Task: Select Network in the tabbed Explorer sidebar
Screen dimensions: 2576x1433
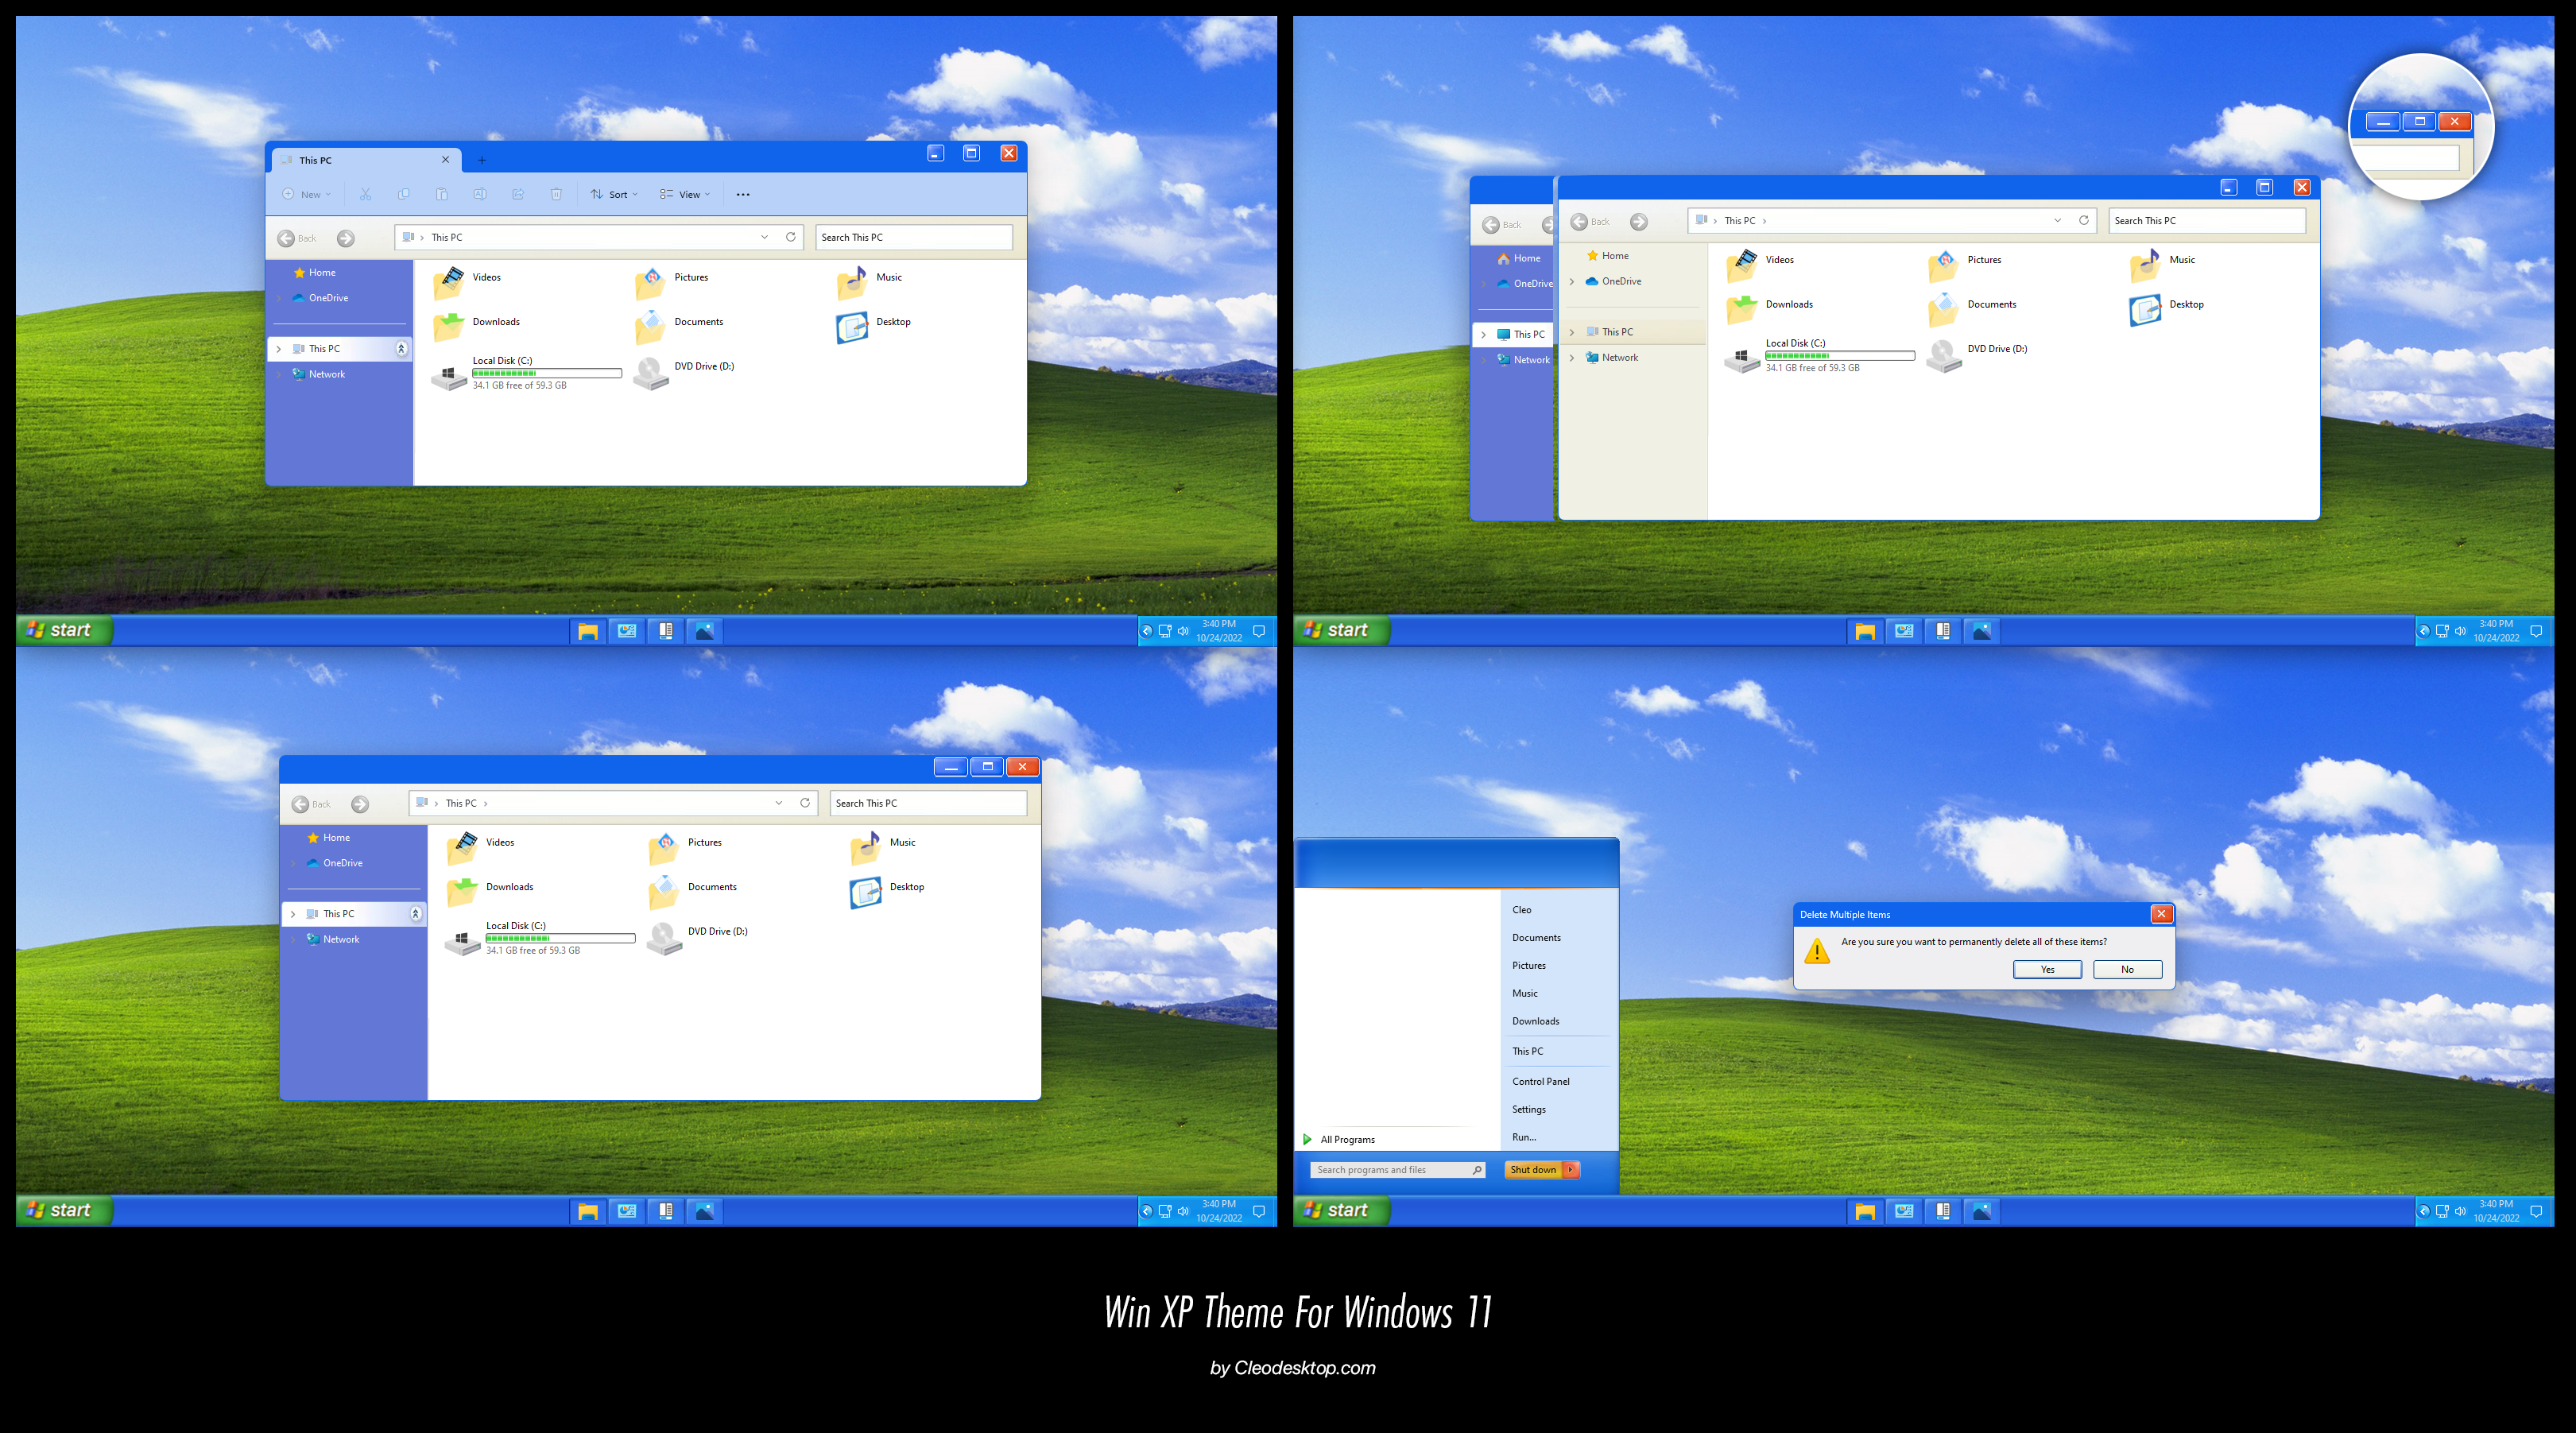Action: [x=319, y=374]
